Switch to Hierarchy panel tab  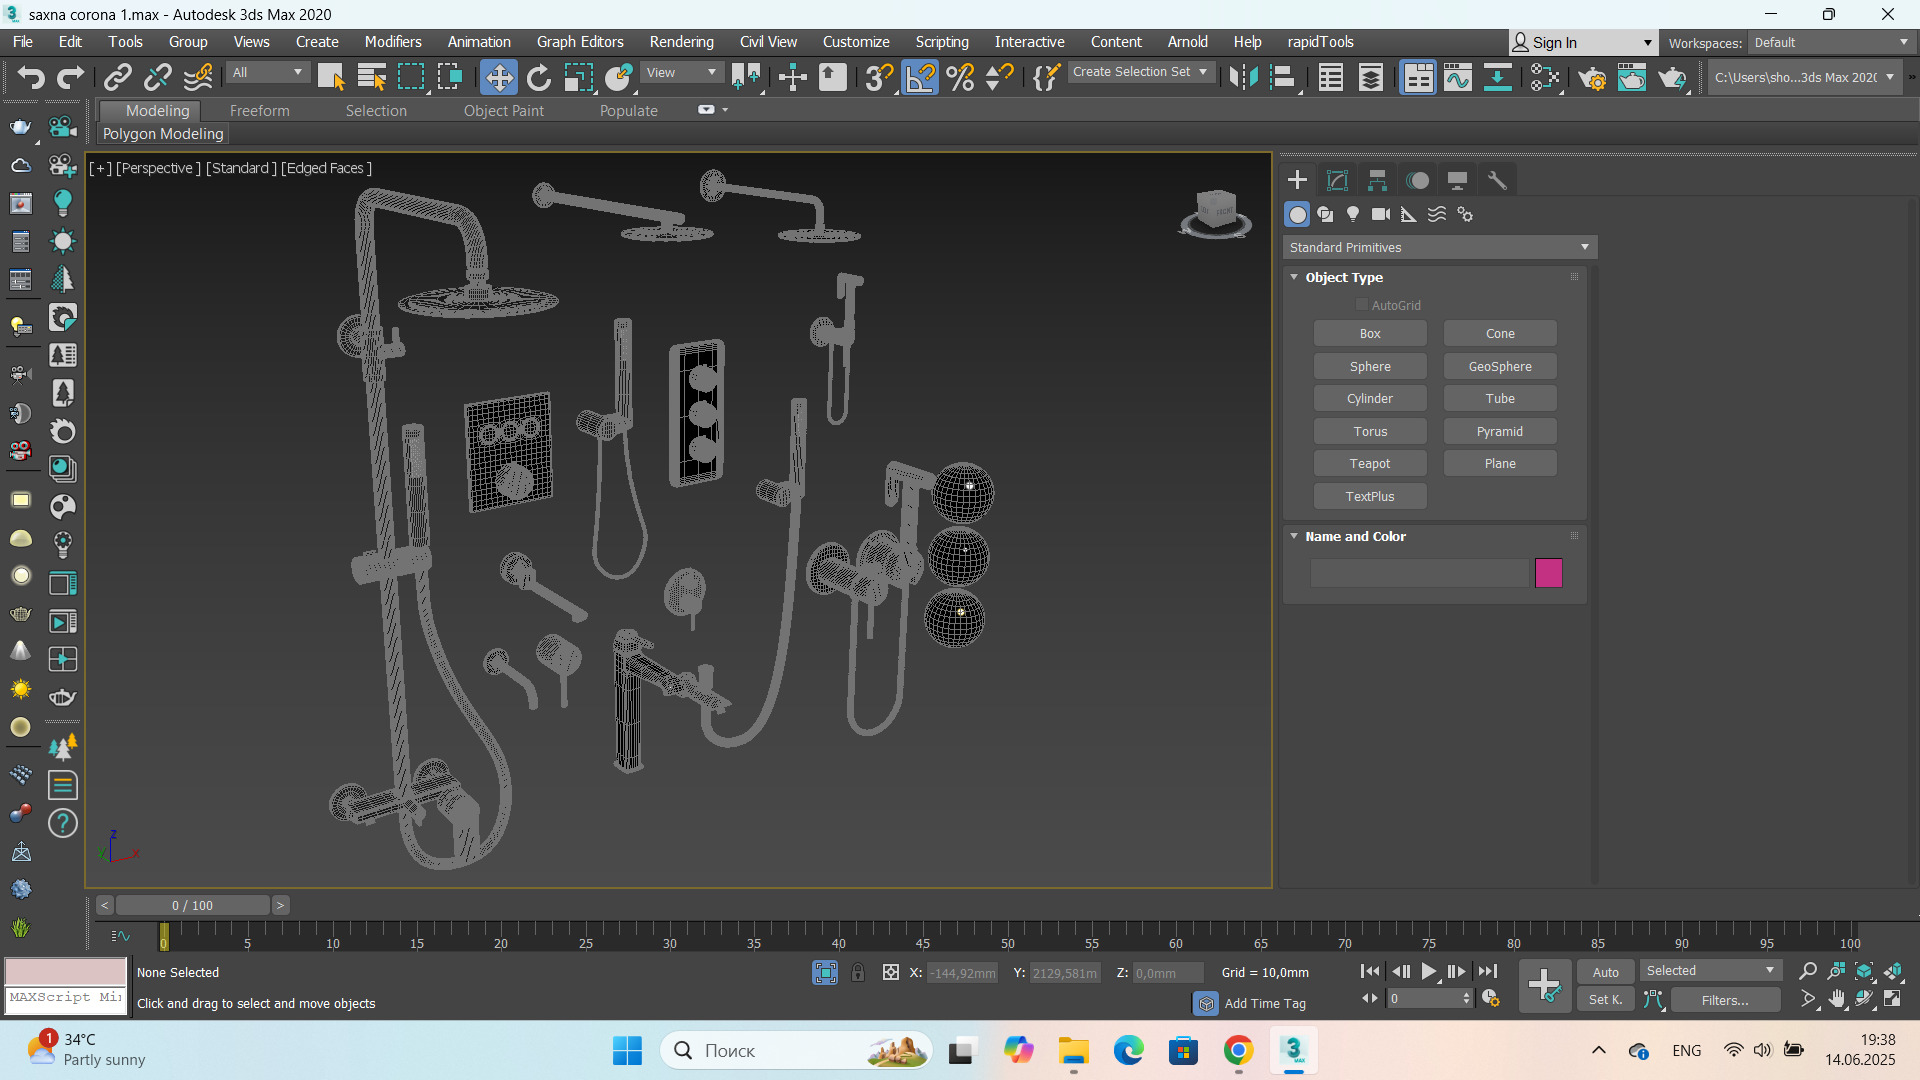(1377, 180)
